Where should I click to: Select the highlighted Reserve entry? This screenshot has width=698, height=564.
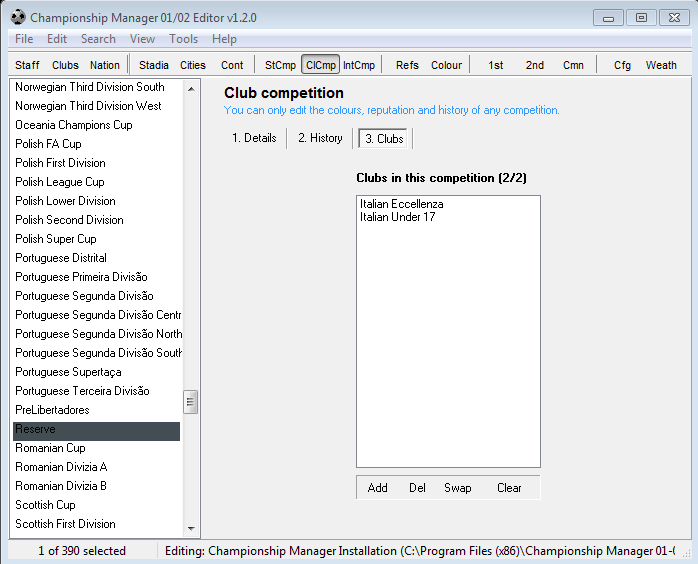97,431
